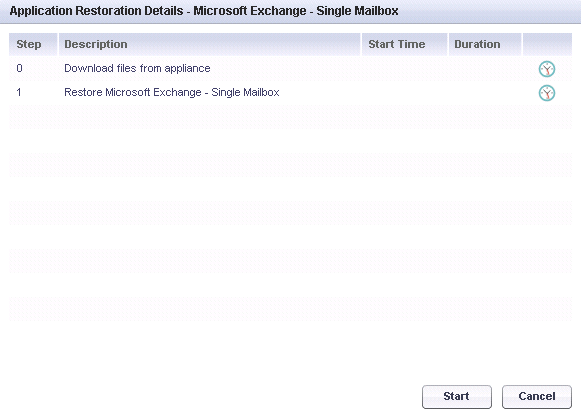The height and width of the screenshot is (417, 581).
Task: Click pending clock icon for Restore Exchange step
Action: tap(547, 93)
